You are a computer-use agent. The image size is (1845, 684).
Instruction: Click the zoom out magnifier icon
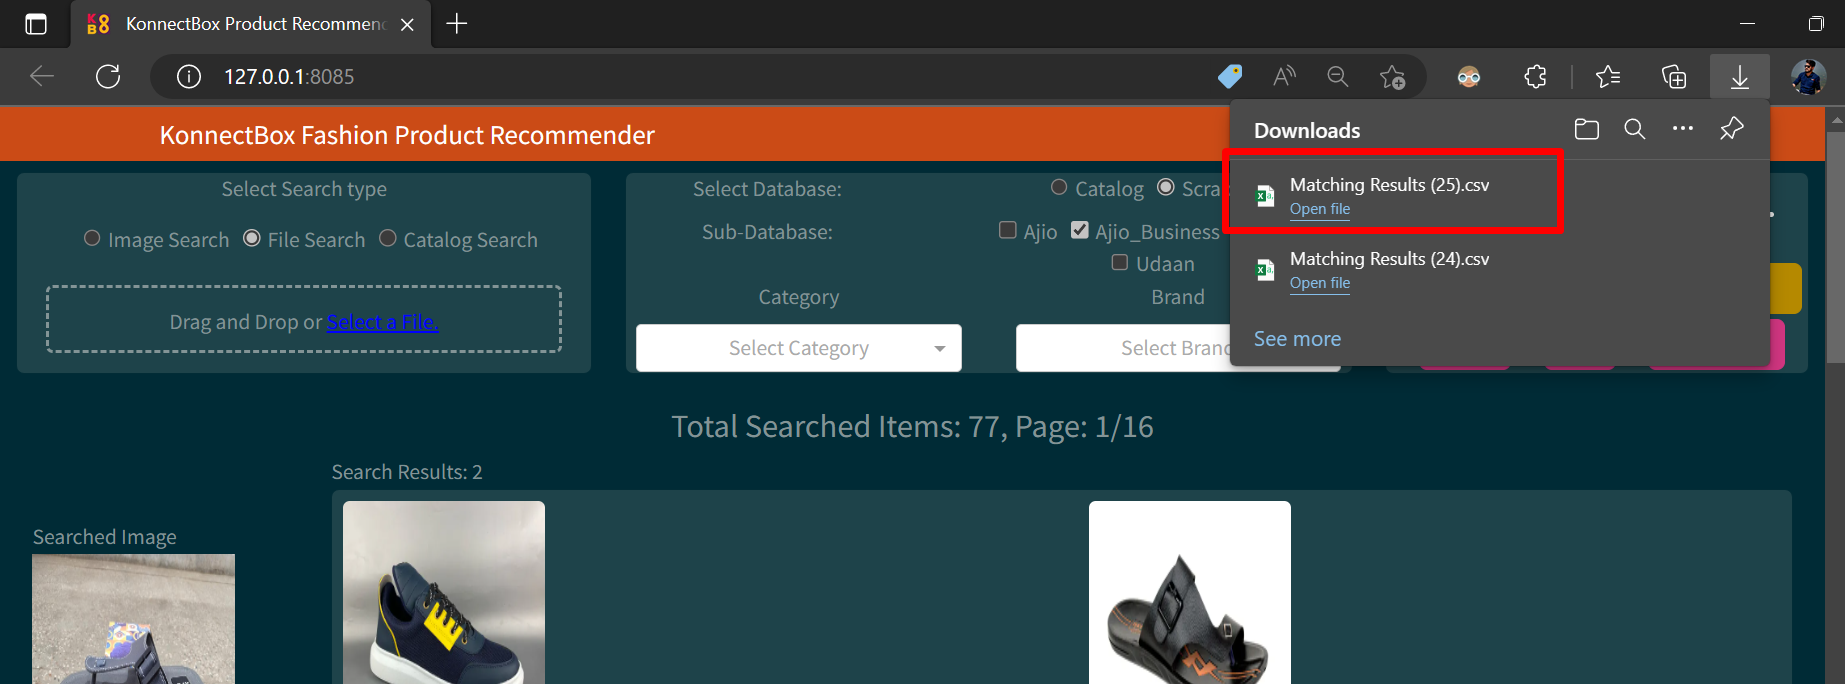click(1337, 77)
